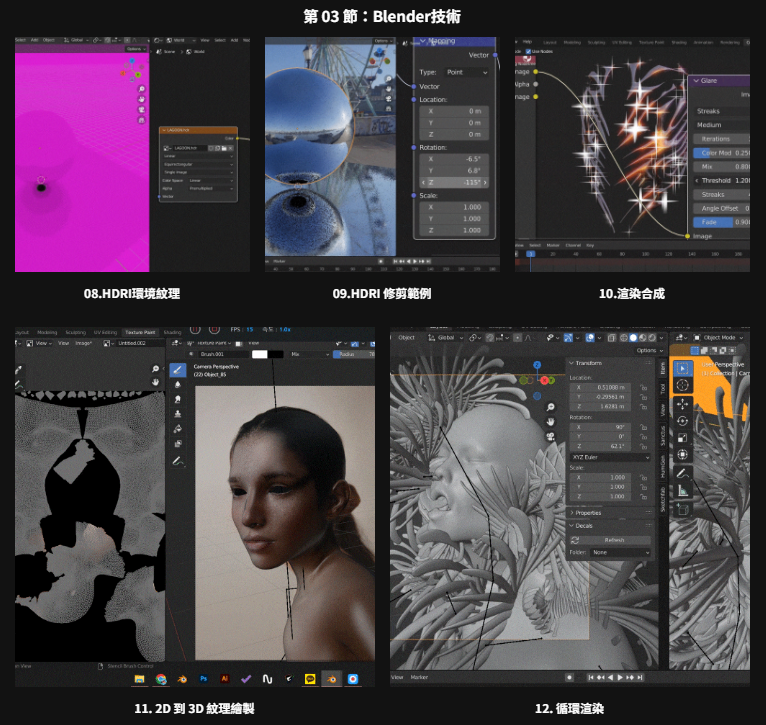Select the Select Box tool in screenshot 12
766x725 pixels.
click(682, 368)
